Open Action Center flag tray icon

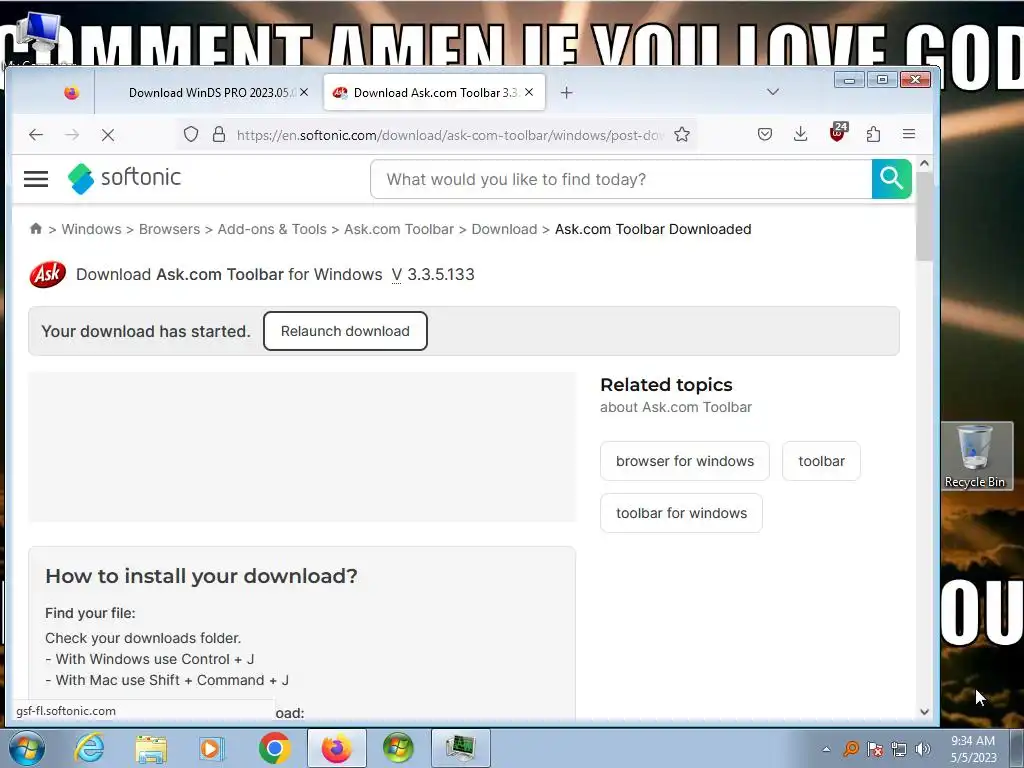click(875, 749)
